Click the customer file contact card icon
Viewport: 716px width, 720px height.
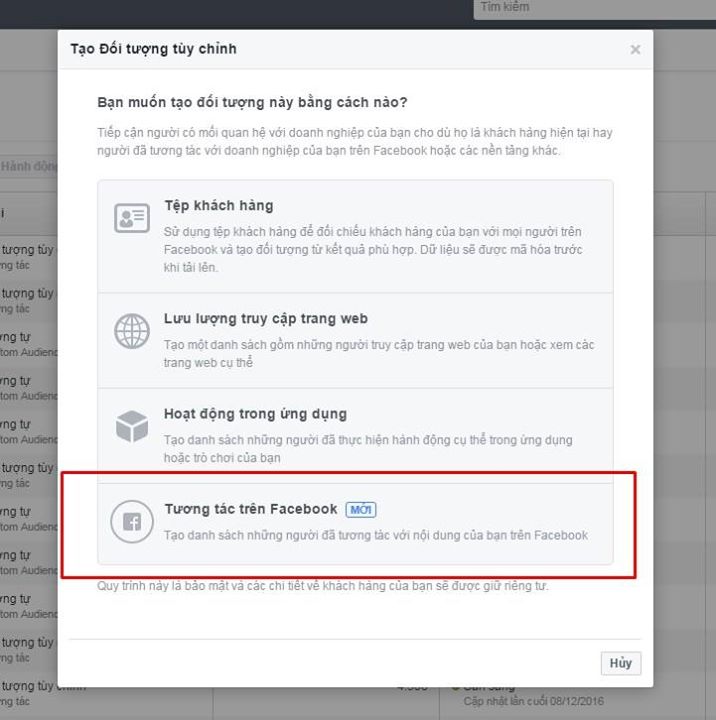point(131,218)
